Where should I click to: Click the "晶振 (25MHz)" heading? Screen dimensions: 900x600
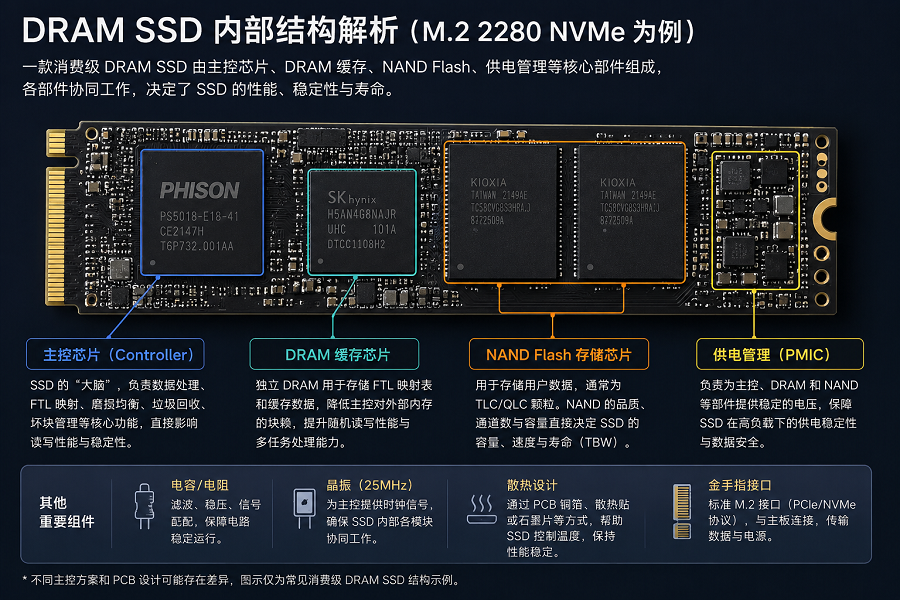[x=369, y=485]
